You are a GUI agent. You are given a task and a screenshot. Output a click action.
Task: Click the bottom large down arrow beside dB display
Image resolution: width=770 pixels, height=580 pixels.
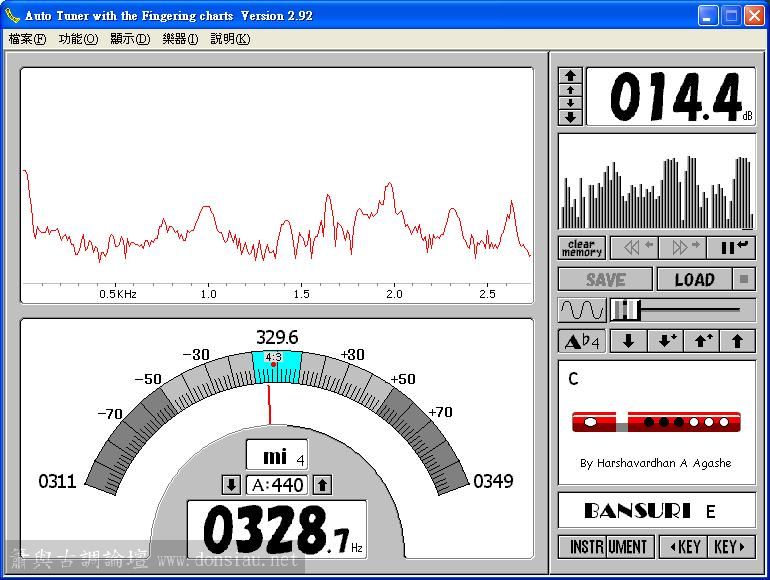[570, 117]
